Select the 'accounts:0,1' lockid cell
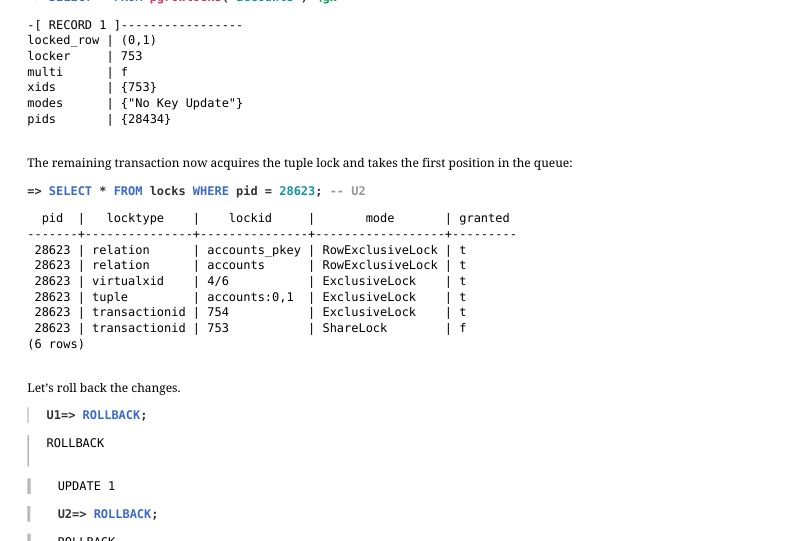808x541 pixels. [x=250, y=297]
